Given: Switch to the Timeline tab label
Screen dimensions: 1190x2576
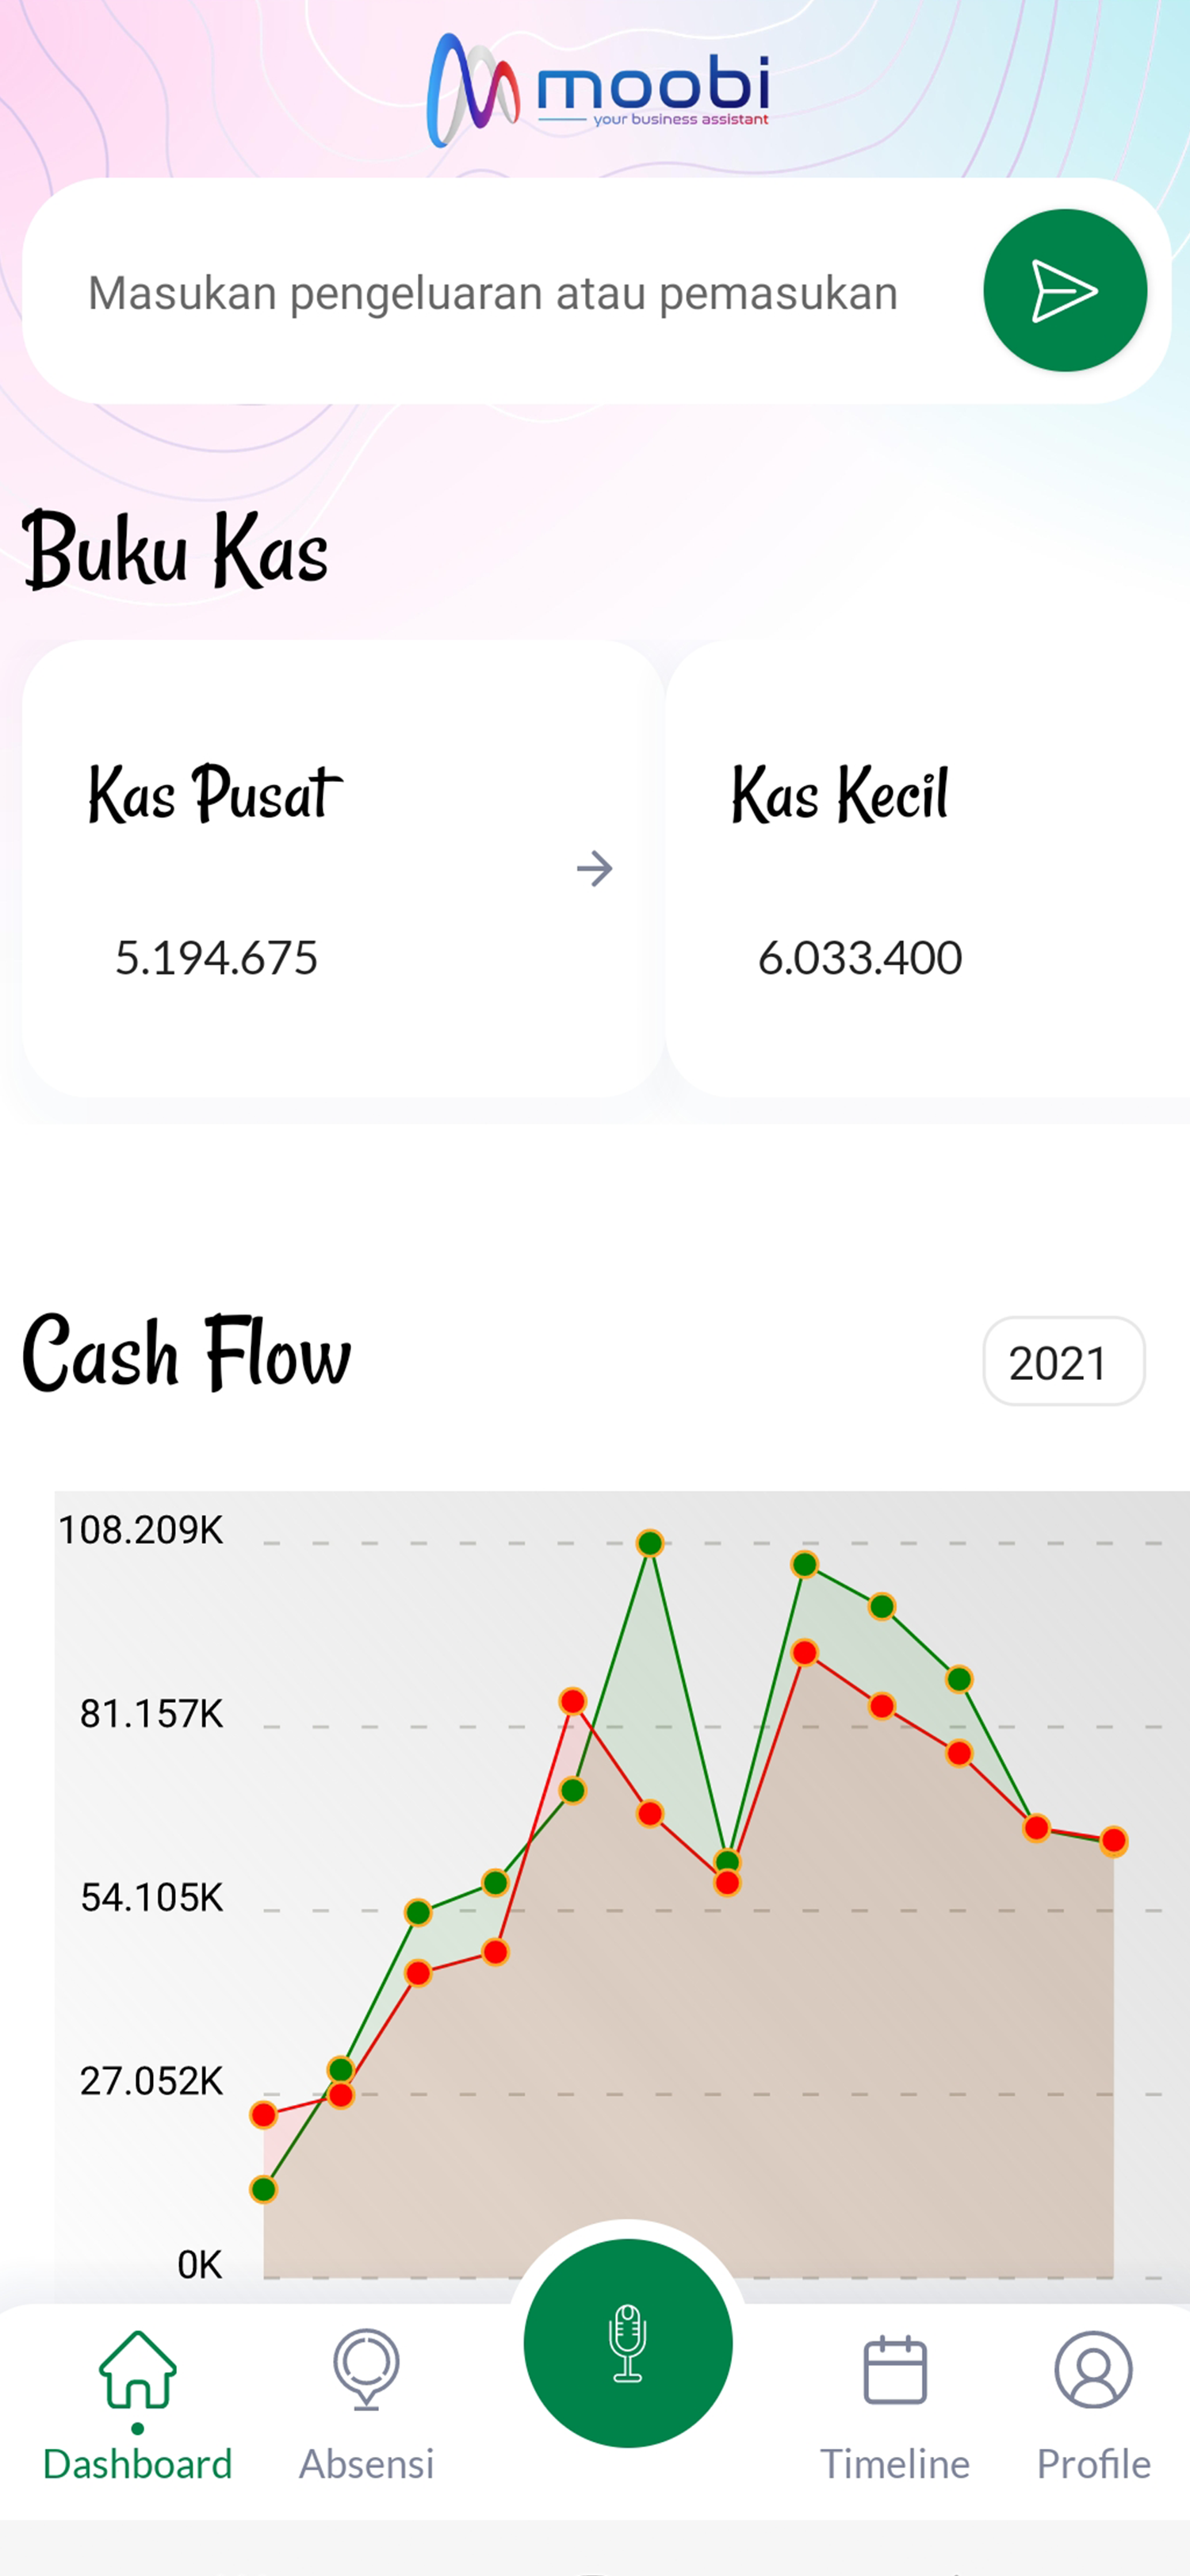Looking at the screenshot, I should coord(894,2463).
